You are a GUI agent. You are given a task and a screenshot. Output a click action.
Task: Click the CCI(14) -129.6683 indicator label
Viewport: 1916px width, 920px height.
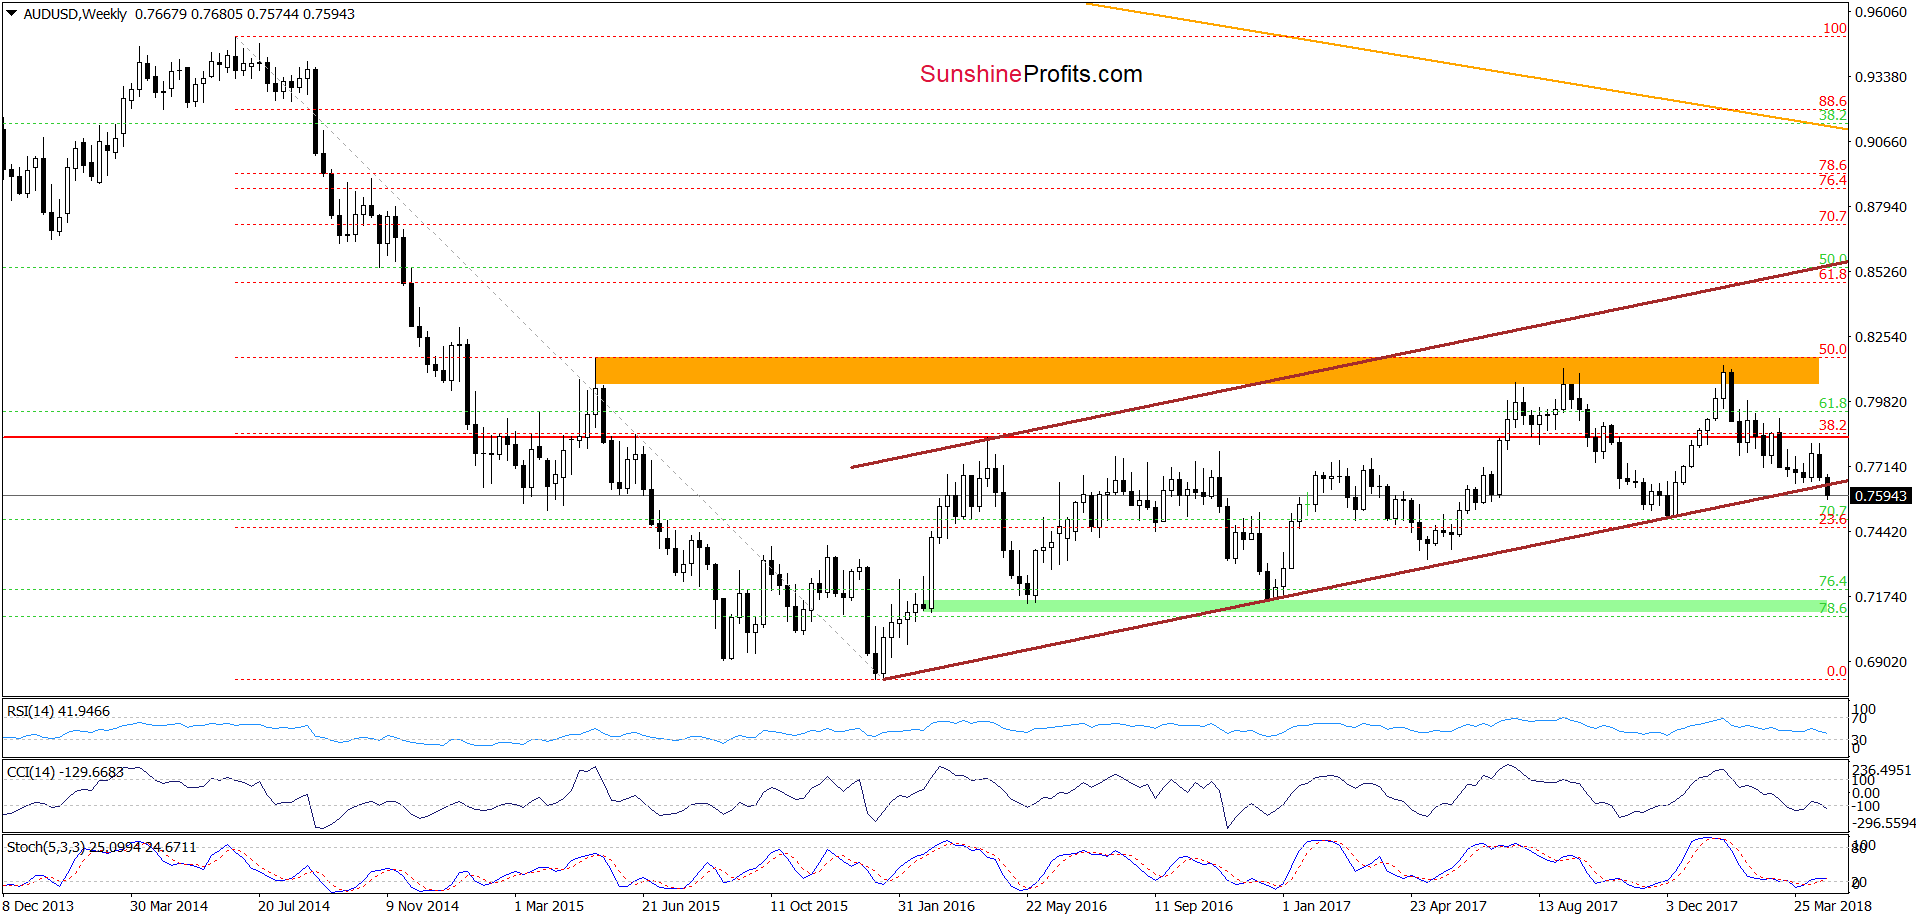tap(65, 772)
